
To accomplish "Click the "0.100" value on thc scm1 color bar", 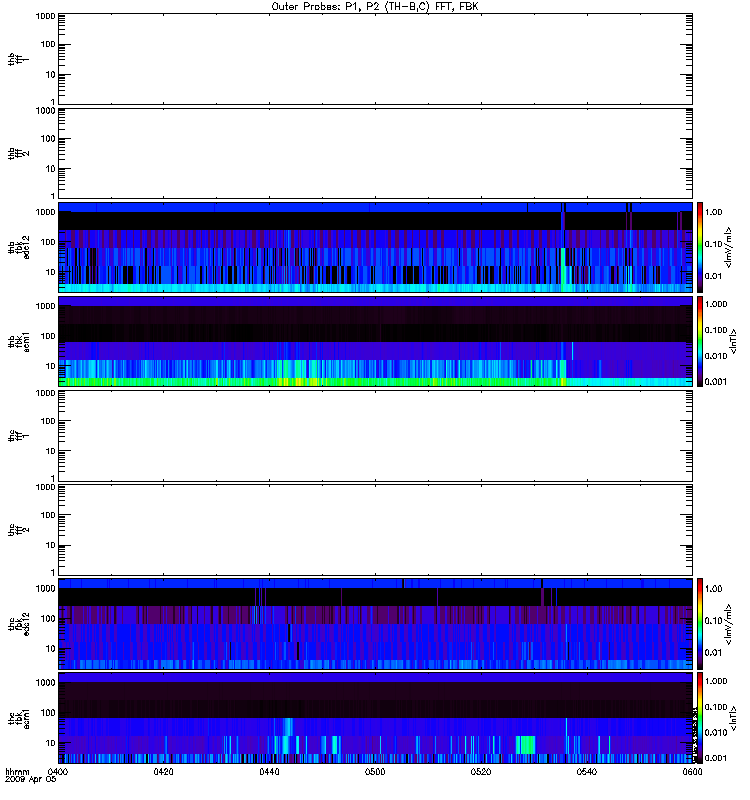I will point(715,707).
